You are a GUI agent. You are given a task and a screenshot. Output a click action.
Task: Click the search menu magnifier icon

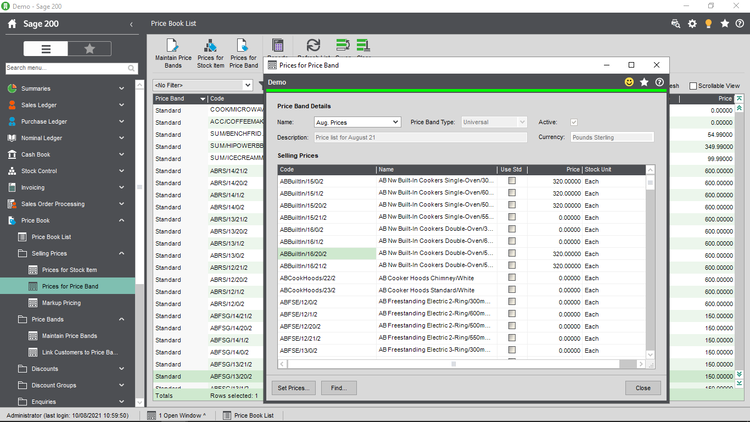point(131,68)
